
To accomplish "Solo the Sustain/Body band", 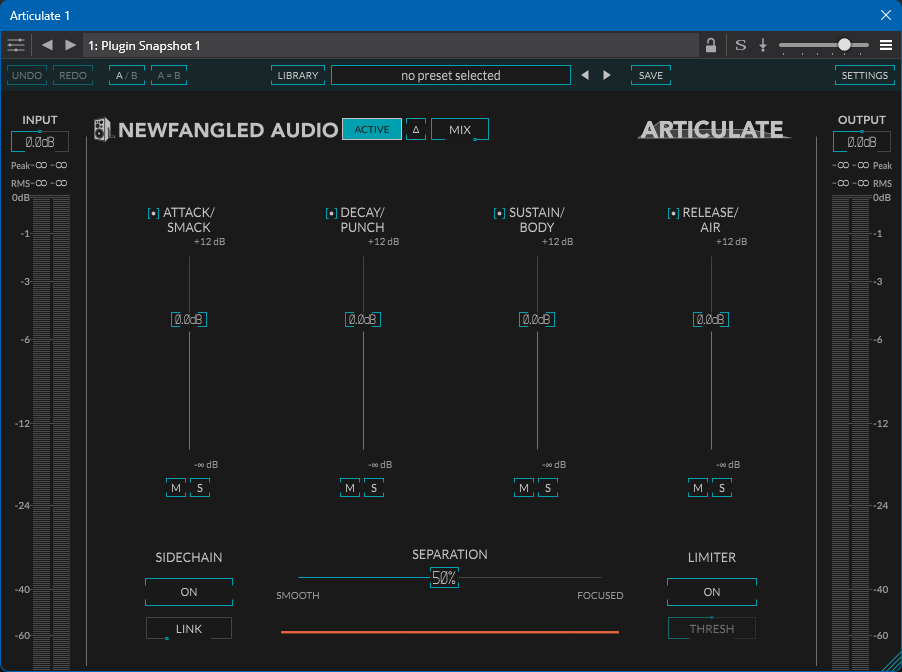I will (548, 488).
